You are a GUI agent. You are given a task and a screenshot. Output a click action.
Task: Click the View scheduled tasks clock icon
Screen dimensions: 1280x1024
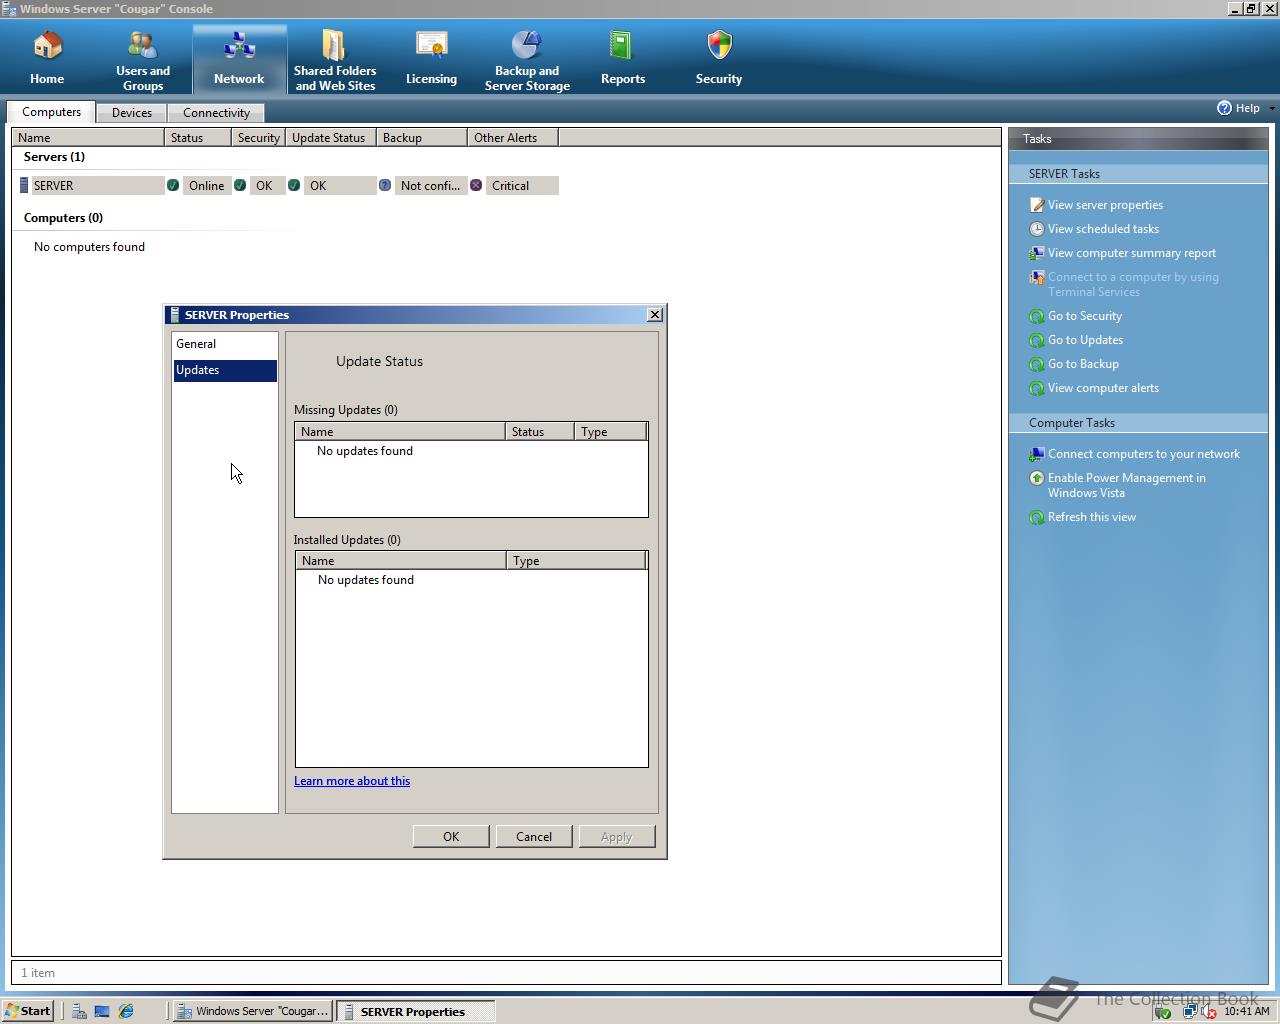[1037, 229]
